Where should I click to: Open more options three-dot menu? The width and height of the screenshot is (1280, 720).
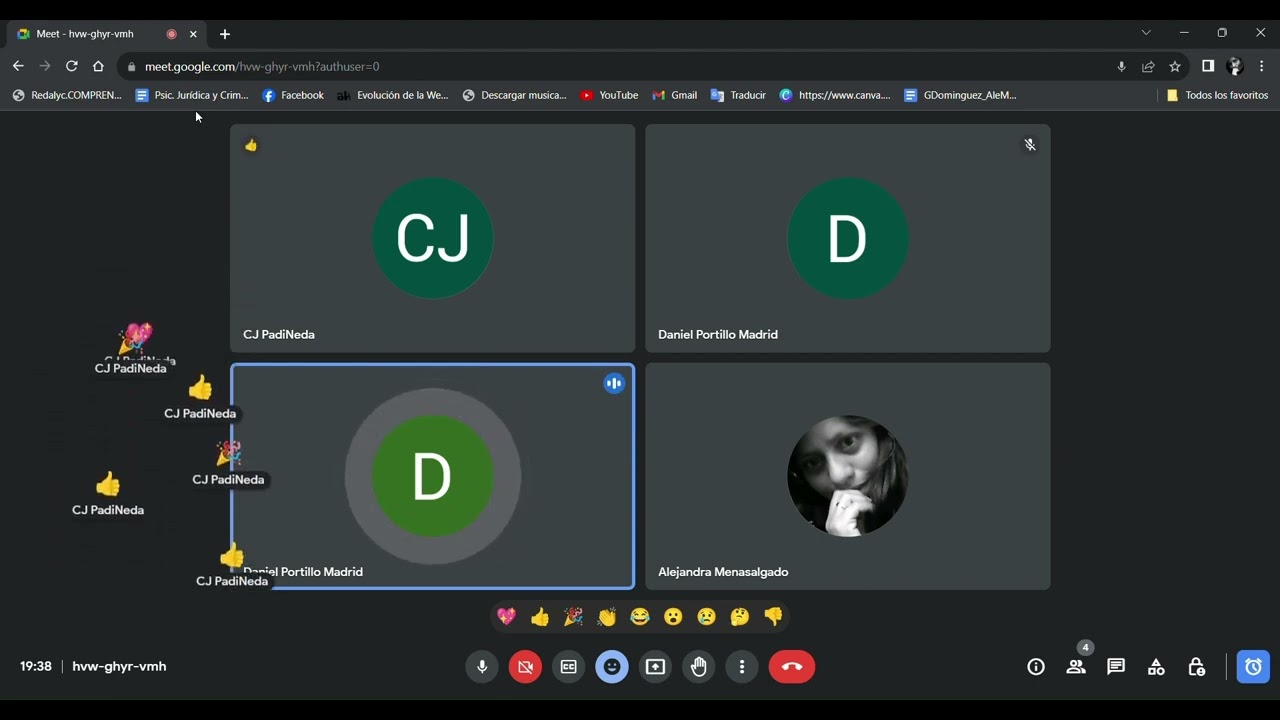pyautogui.click(x=742, y=667)
